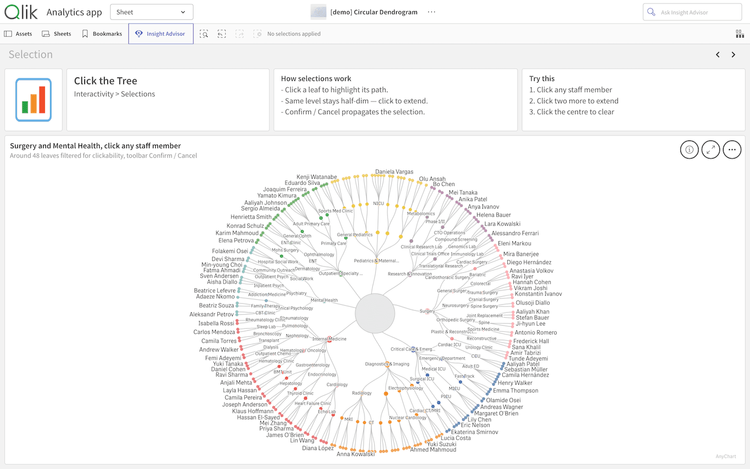750x469 pixels.
Task: Click the Radiology node label
Action: click(x=362, y=393)
